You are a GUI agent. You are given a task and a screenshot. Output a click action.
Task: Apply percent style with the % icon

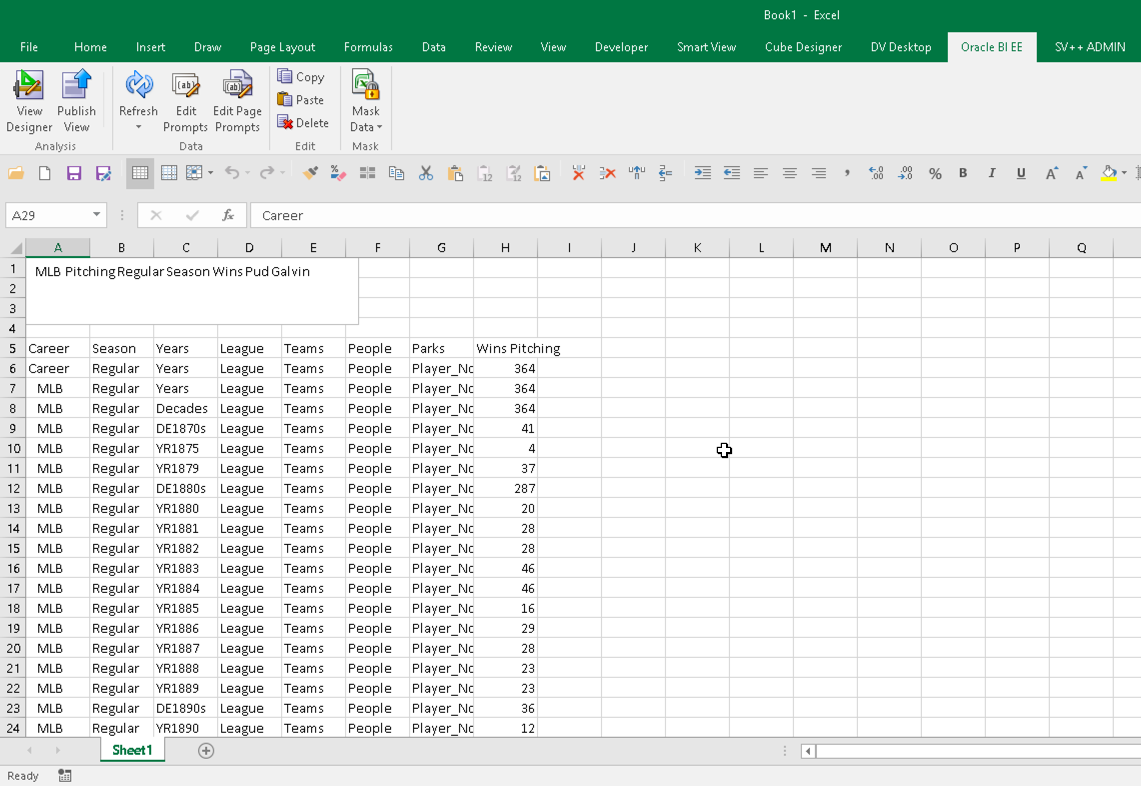click(x=935, y=173)
